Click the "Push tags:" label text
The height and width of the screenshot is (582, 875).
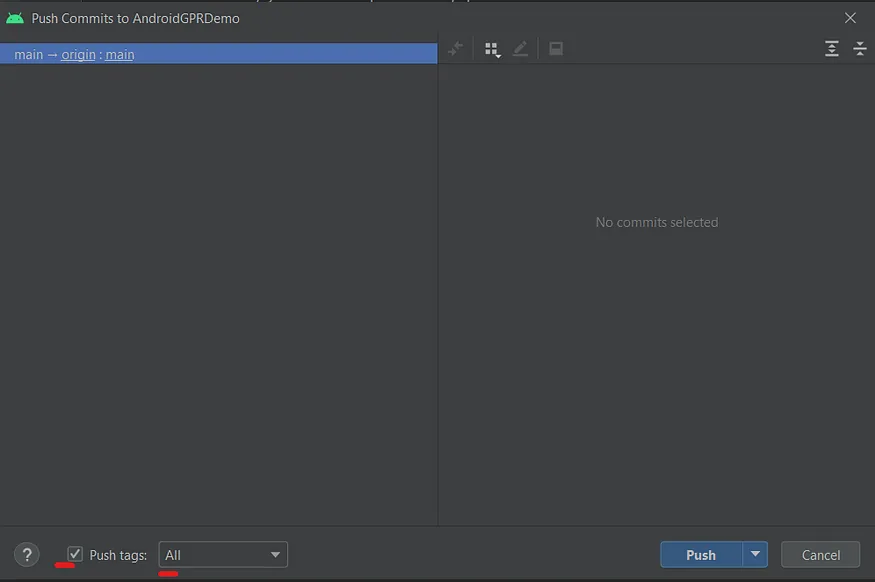[118, 555]
